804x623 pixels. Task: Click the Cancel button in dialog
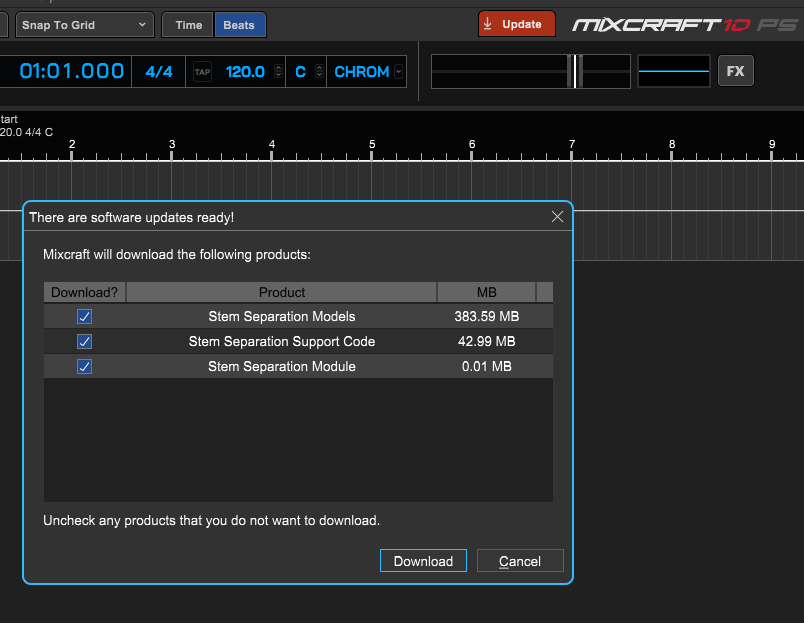520,561
